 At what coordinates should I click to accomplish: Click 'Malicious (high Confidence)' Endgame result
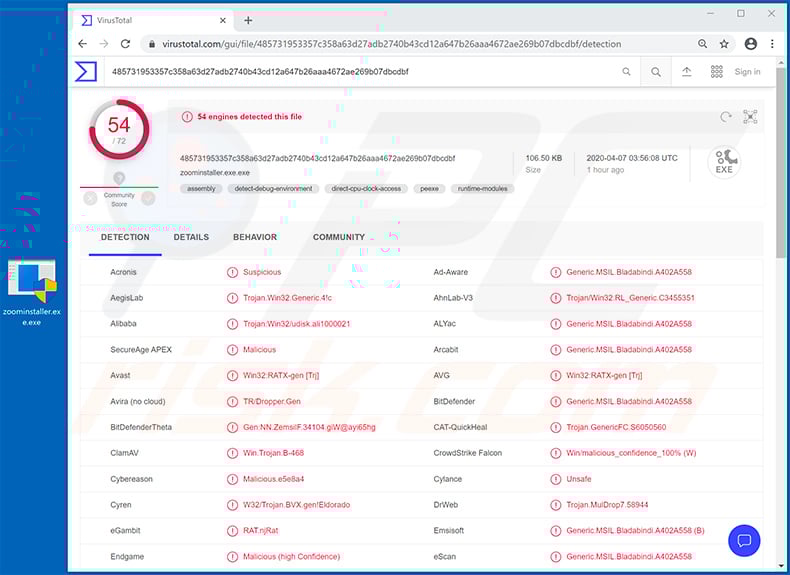[x=291, y=557]
